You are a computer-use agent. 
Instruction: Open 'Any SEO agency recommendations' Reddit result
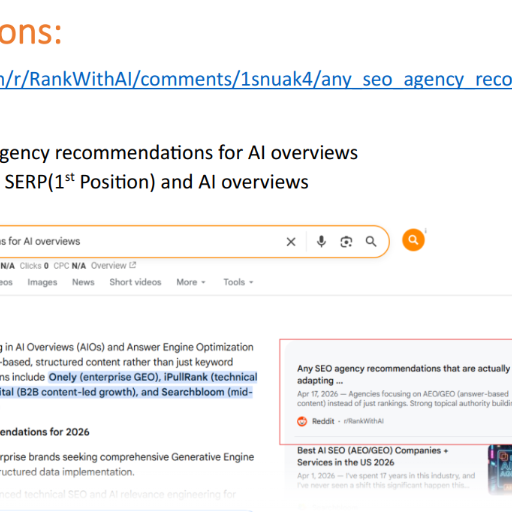(x=404, y=374)
